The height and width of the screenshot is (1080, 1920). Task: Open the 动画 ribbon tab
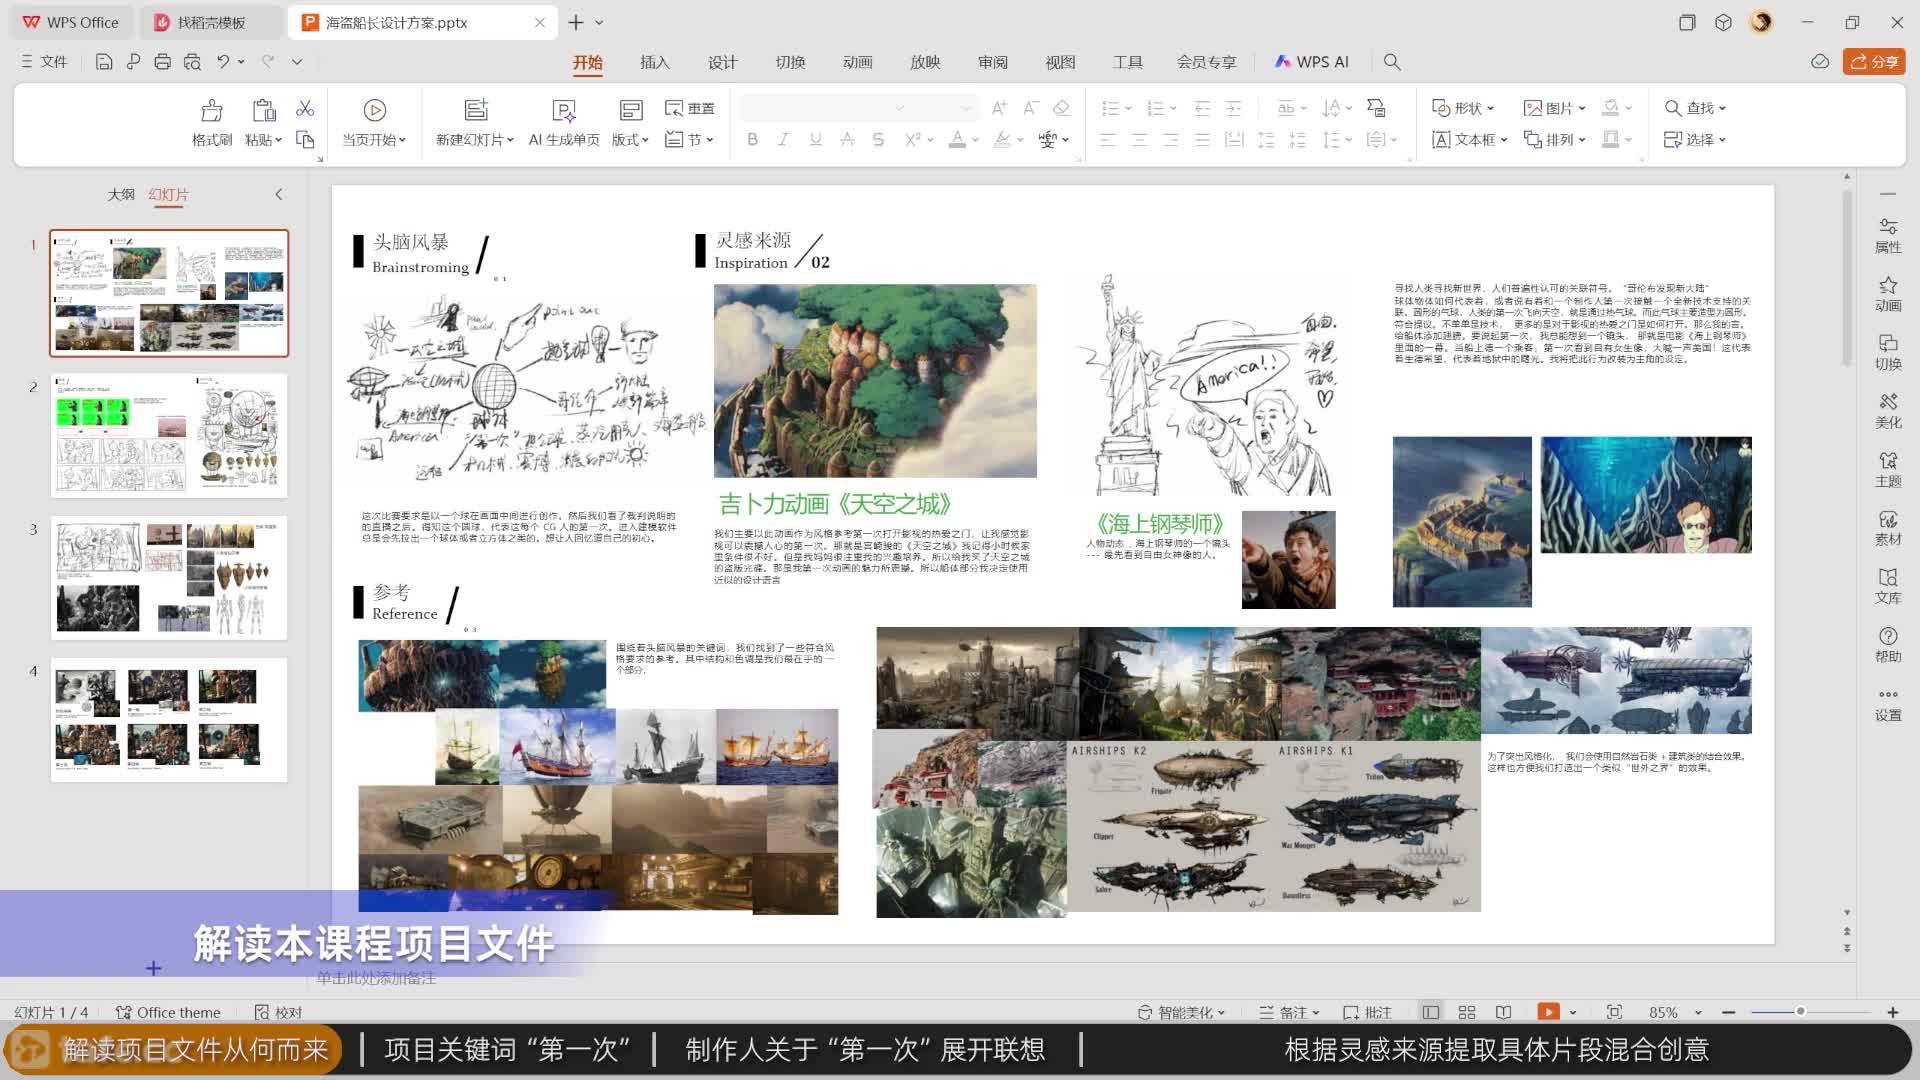coord(857,62)
